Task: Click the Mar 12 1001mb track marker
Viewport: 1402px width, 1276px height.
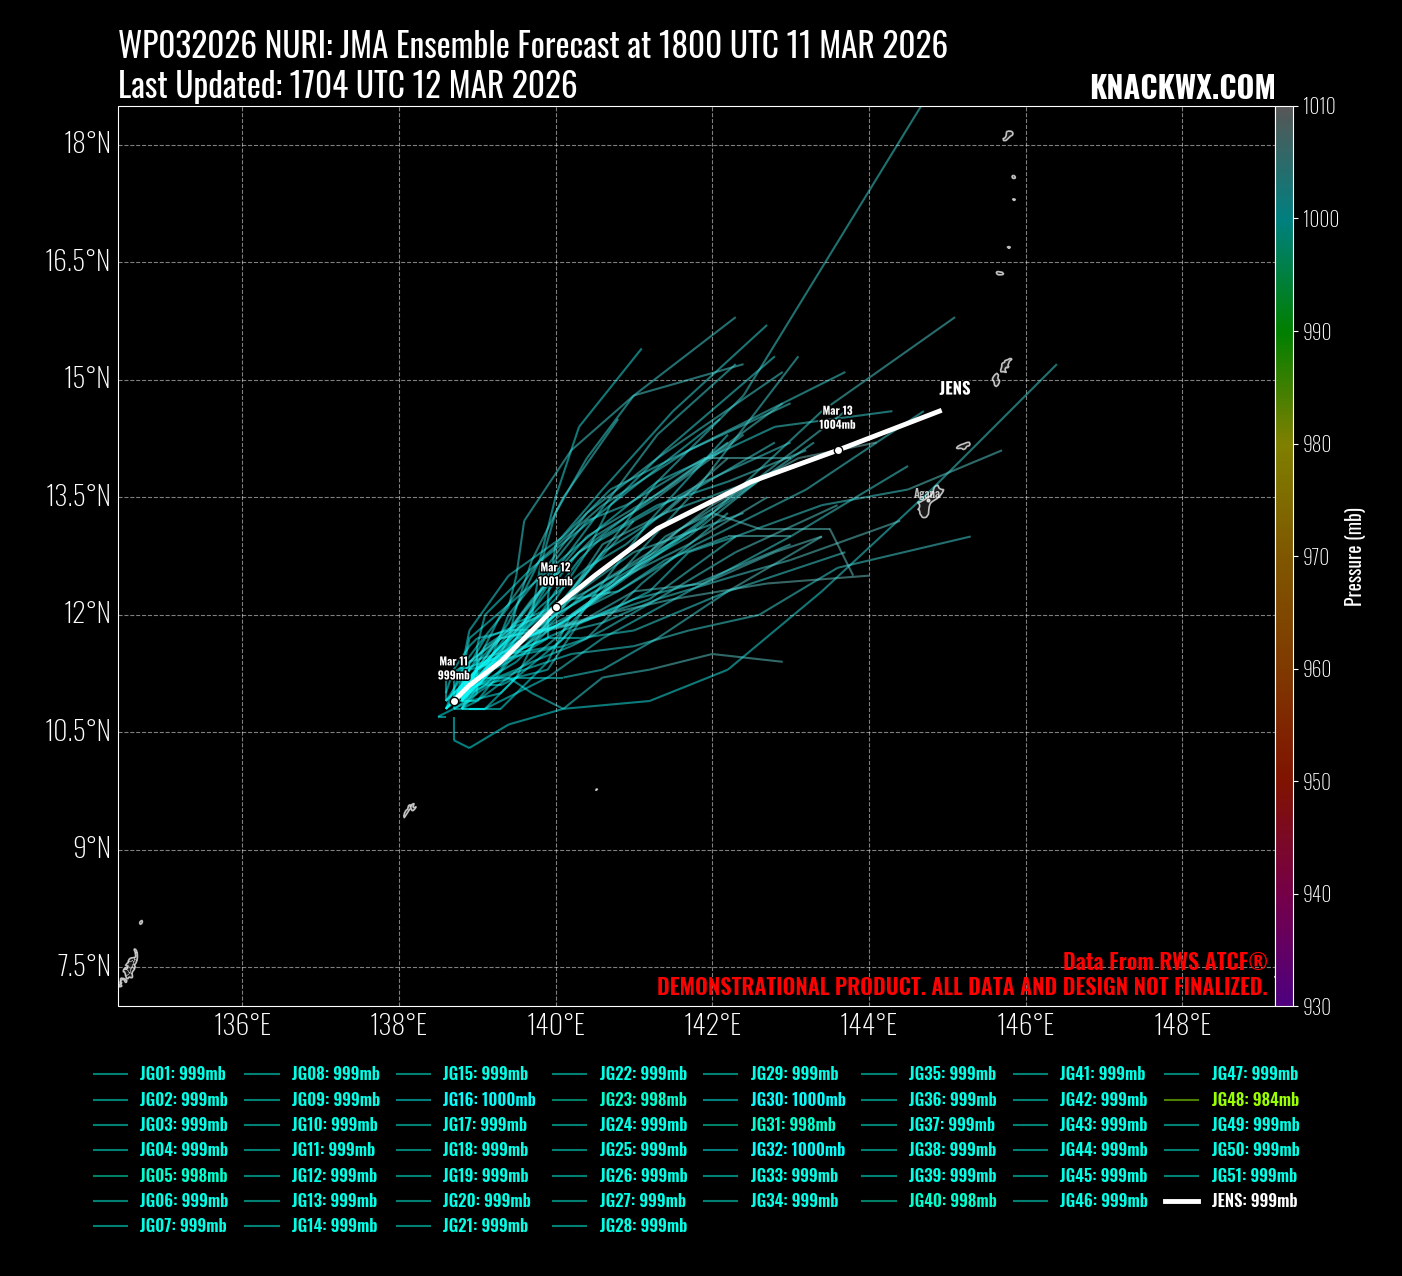Action: point(556,607)
